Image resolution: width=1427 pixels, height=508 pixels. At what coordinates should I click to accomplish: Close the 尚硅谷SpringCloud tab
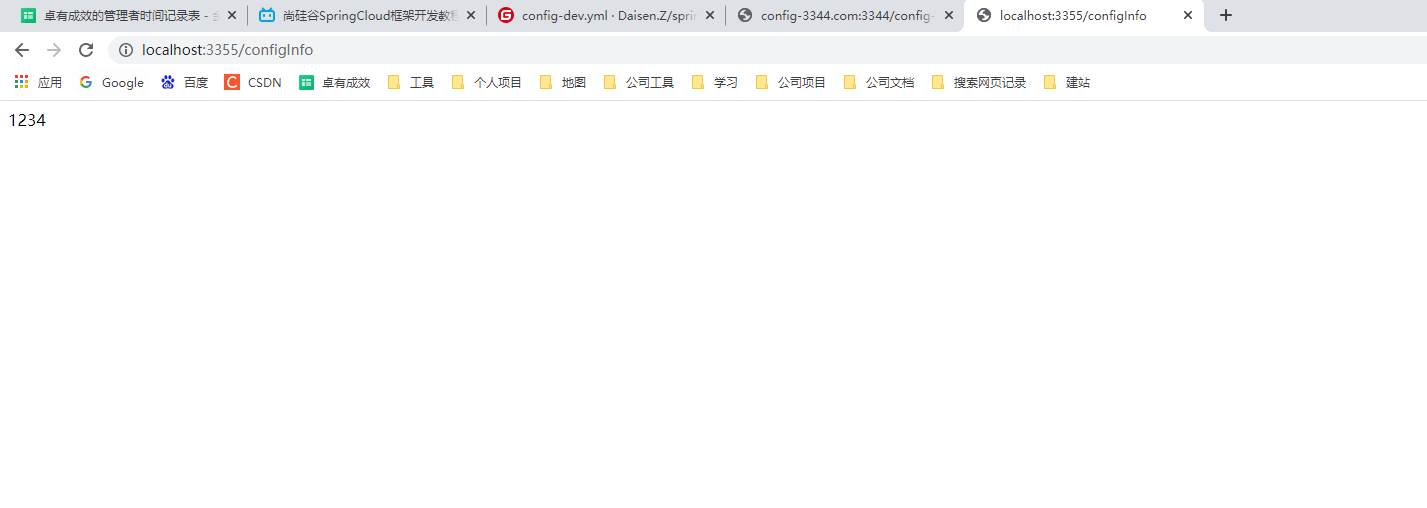[x=471, y=15]
